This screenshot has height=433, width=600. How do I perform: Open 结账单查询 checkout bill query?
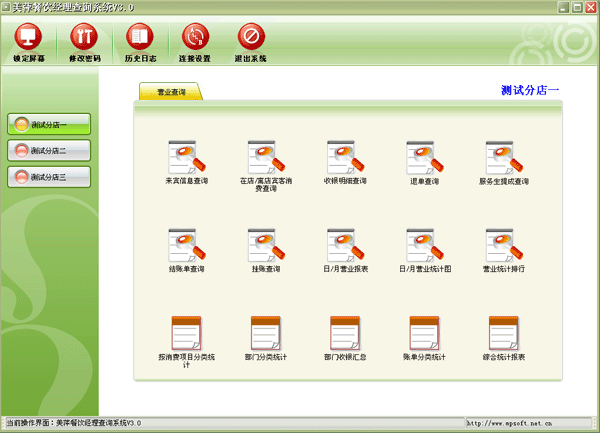click(185, 246)
